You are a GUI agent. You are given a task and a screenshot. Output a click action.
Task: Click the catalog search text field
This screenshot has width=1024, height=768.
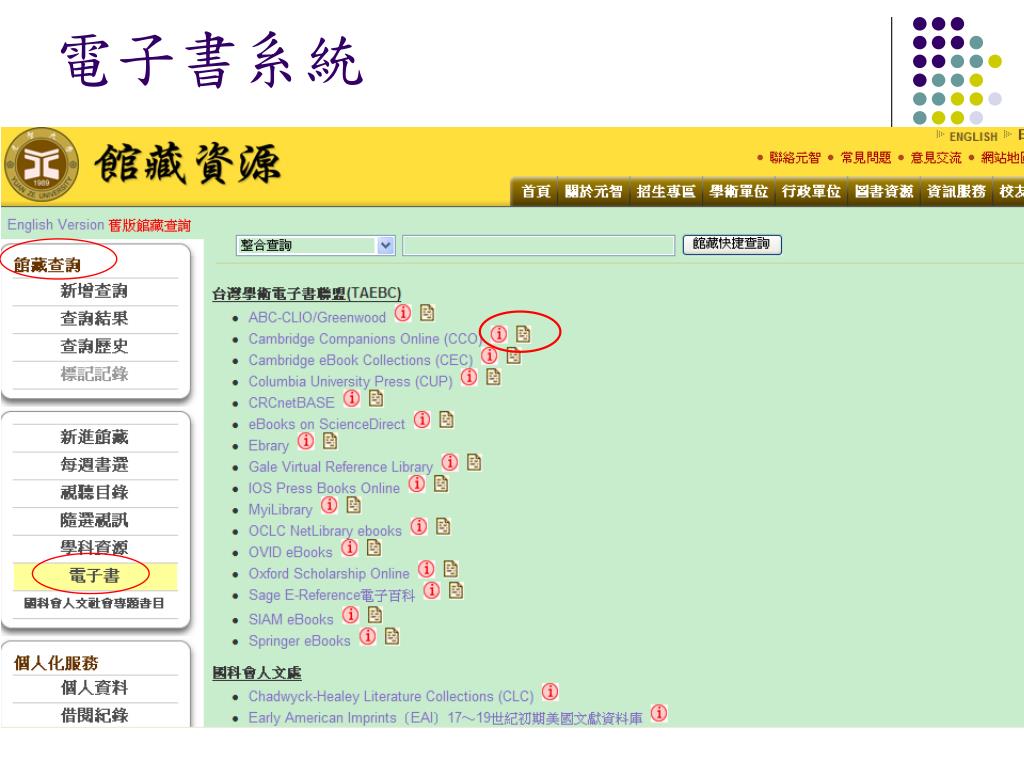539,246
